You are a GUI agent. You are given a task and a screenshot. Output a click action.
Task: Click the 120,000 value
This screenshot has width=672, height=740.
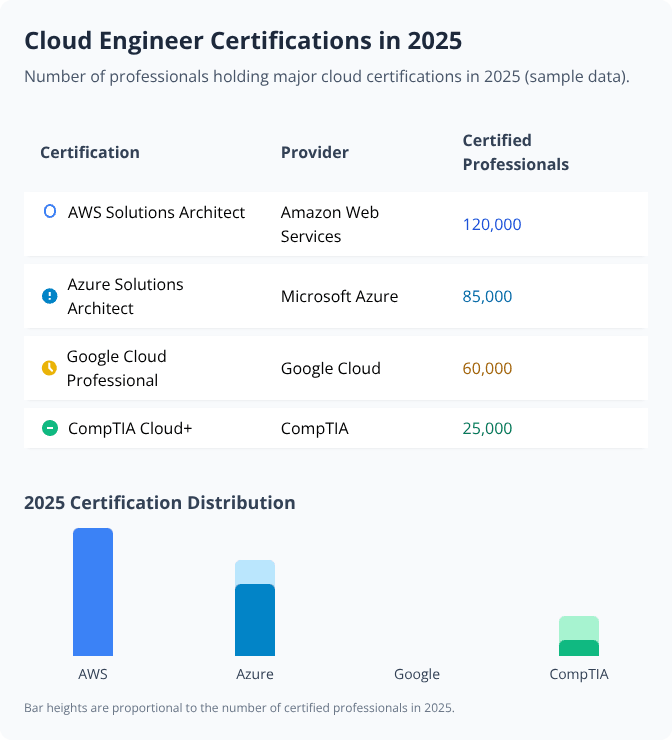point(492,224)
